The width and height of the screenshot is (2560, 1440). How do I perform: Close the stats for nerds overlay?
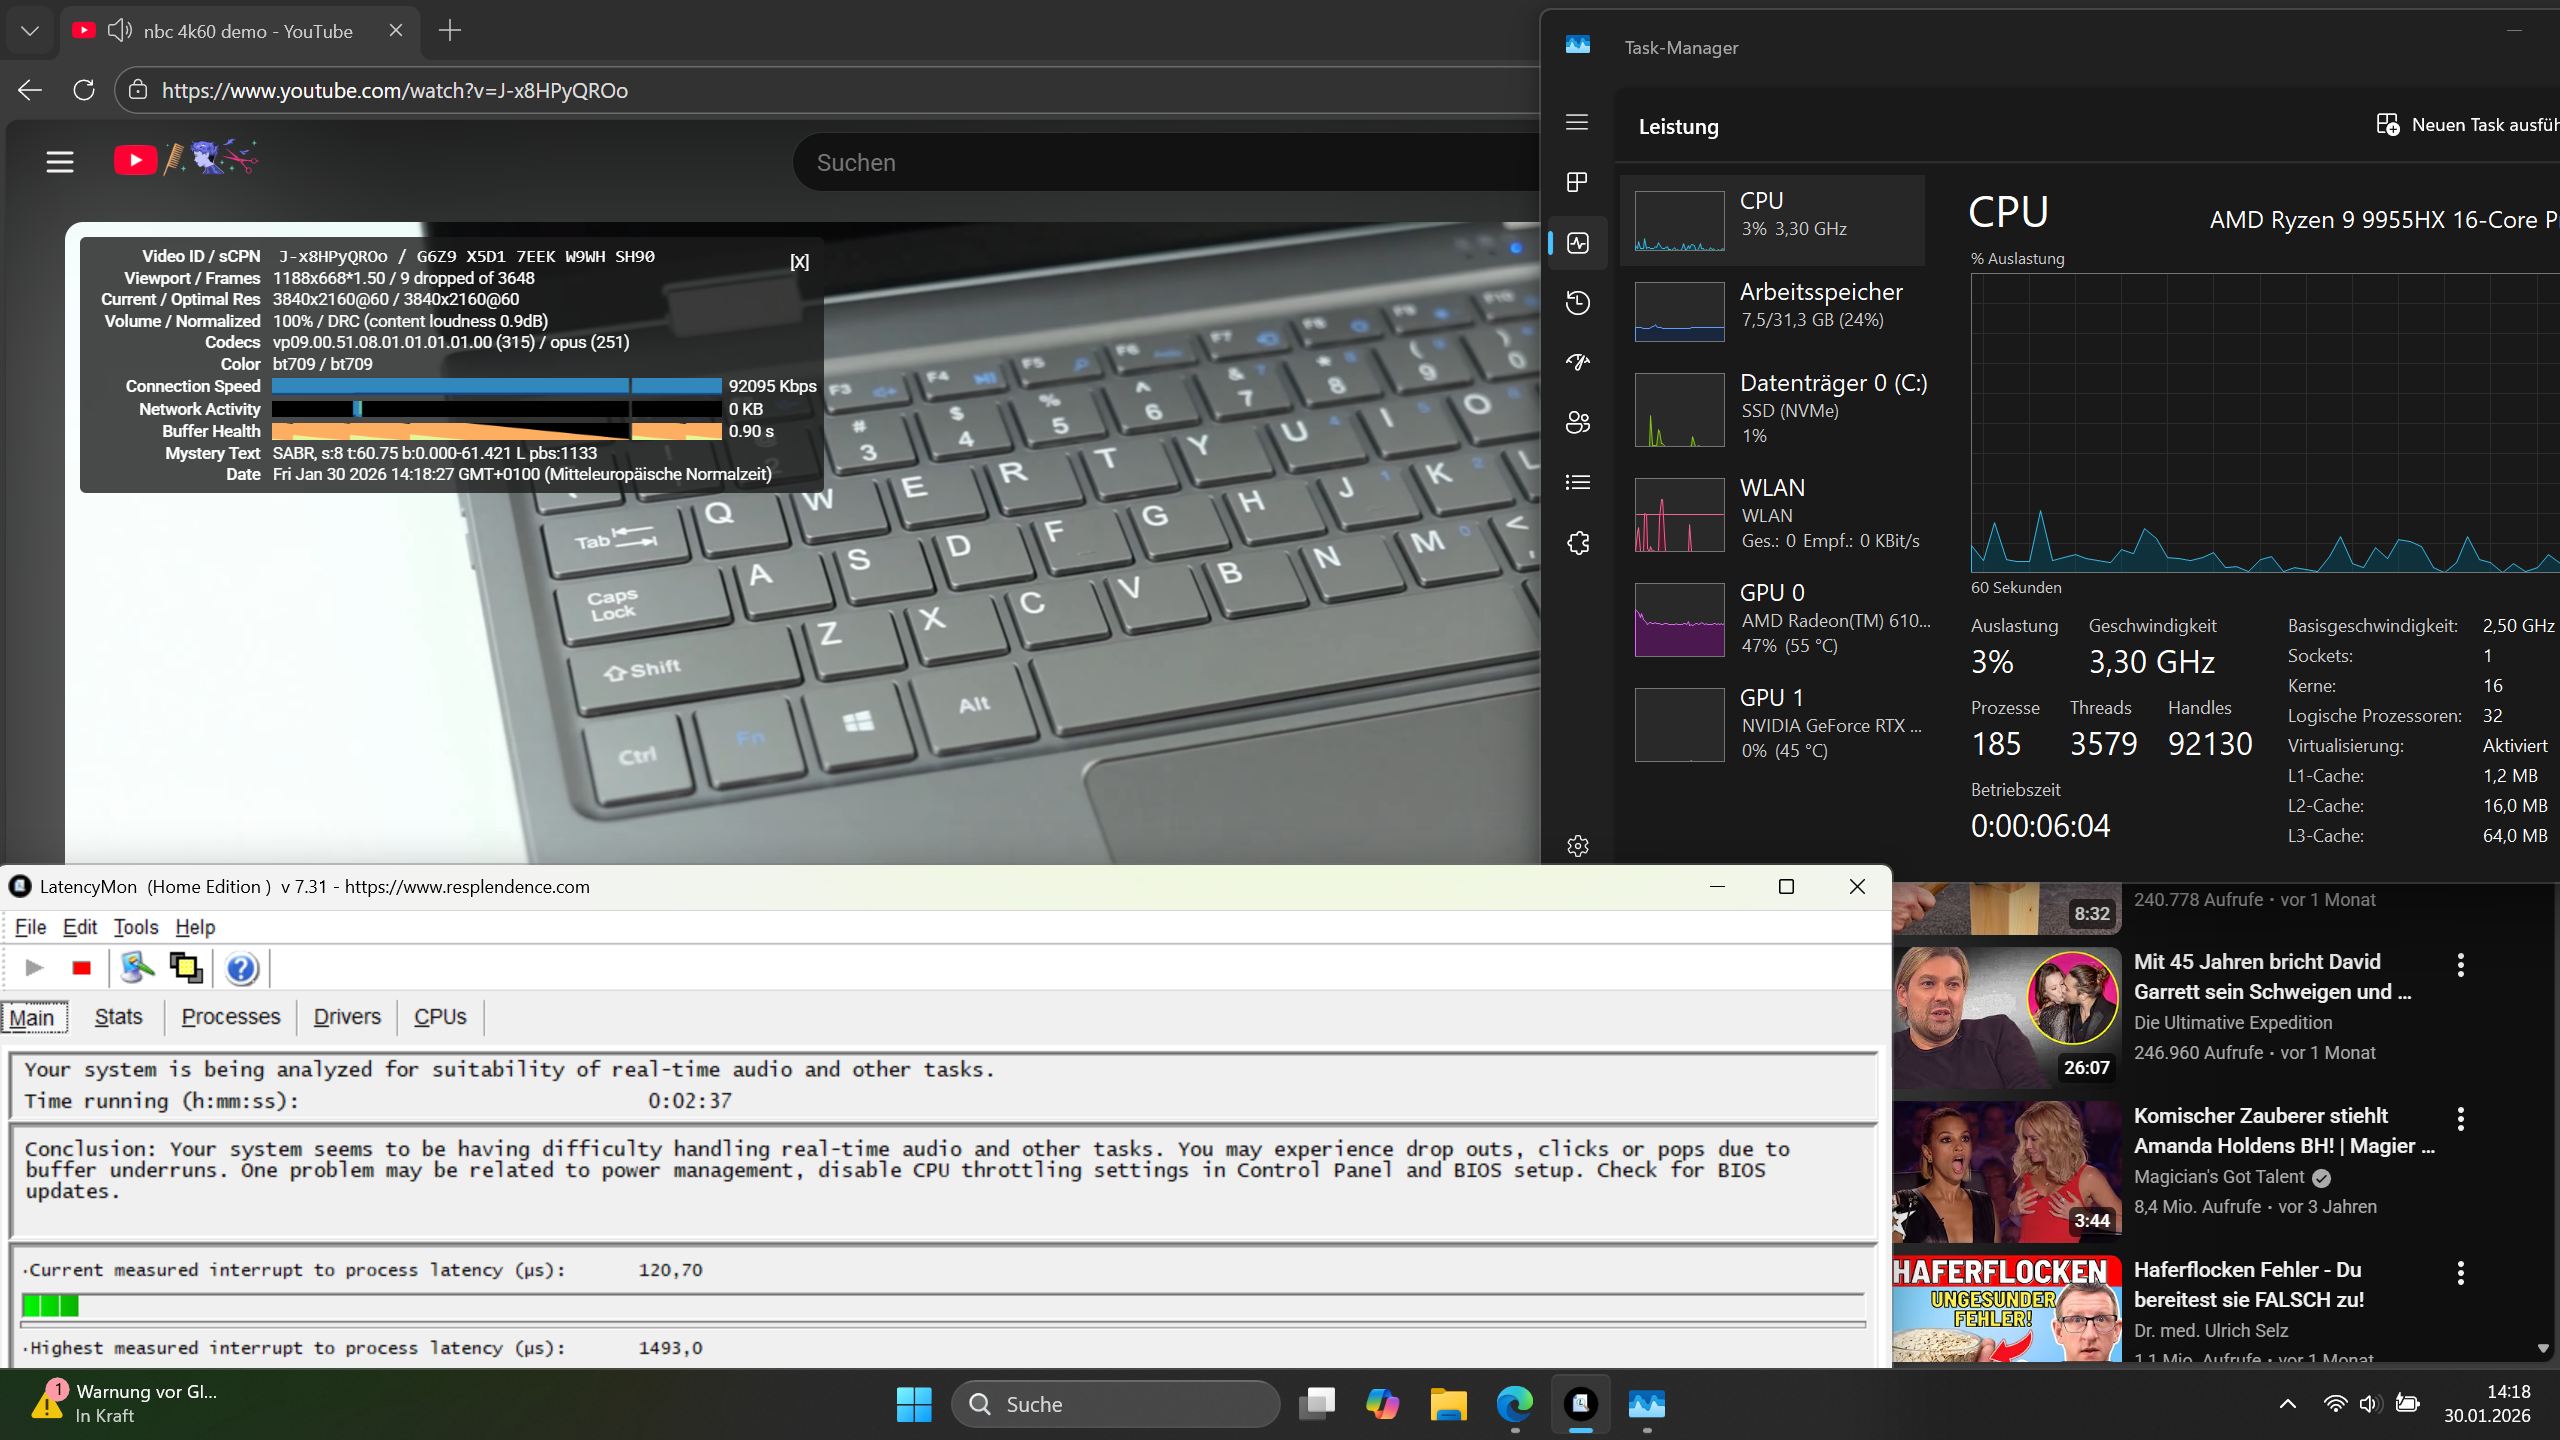click(x=799, y=262)
